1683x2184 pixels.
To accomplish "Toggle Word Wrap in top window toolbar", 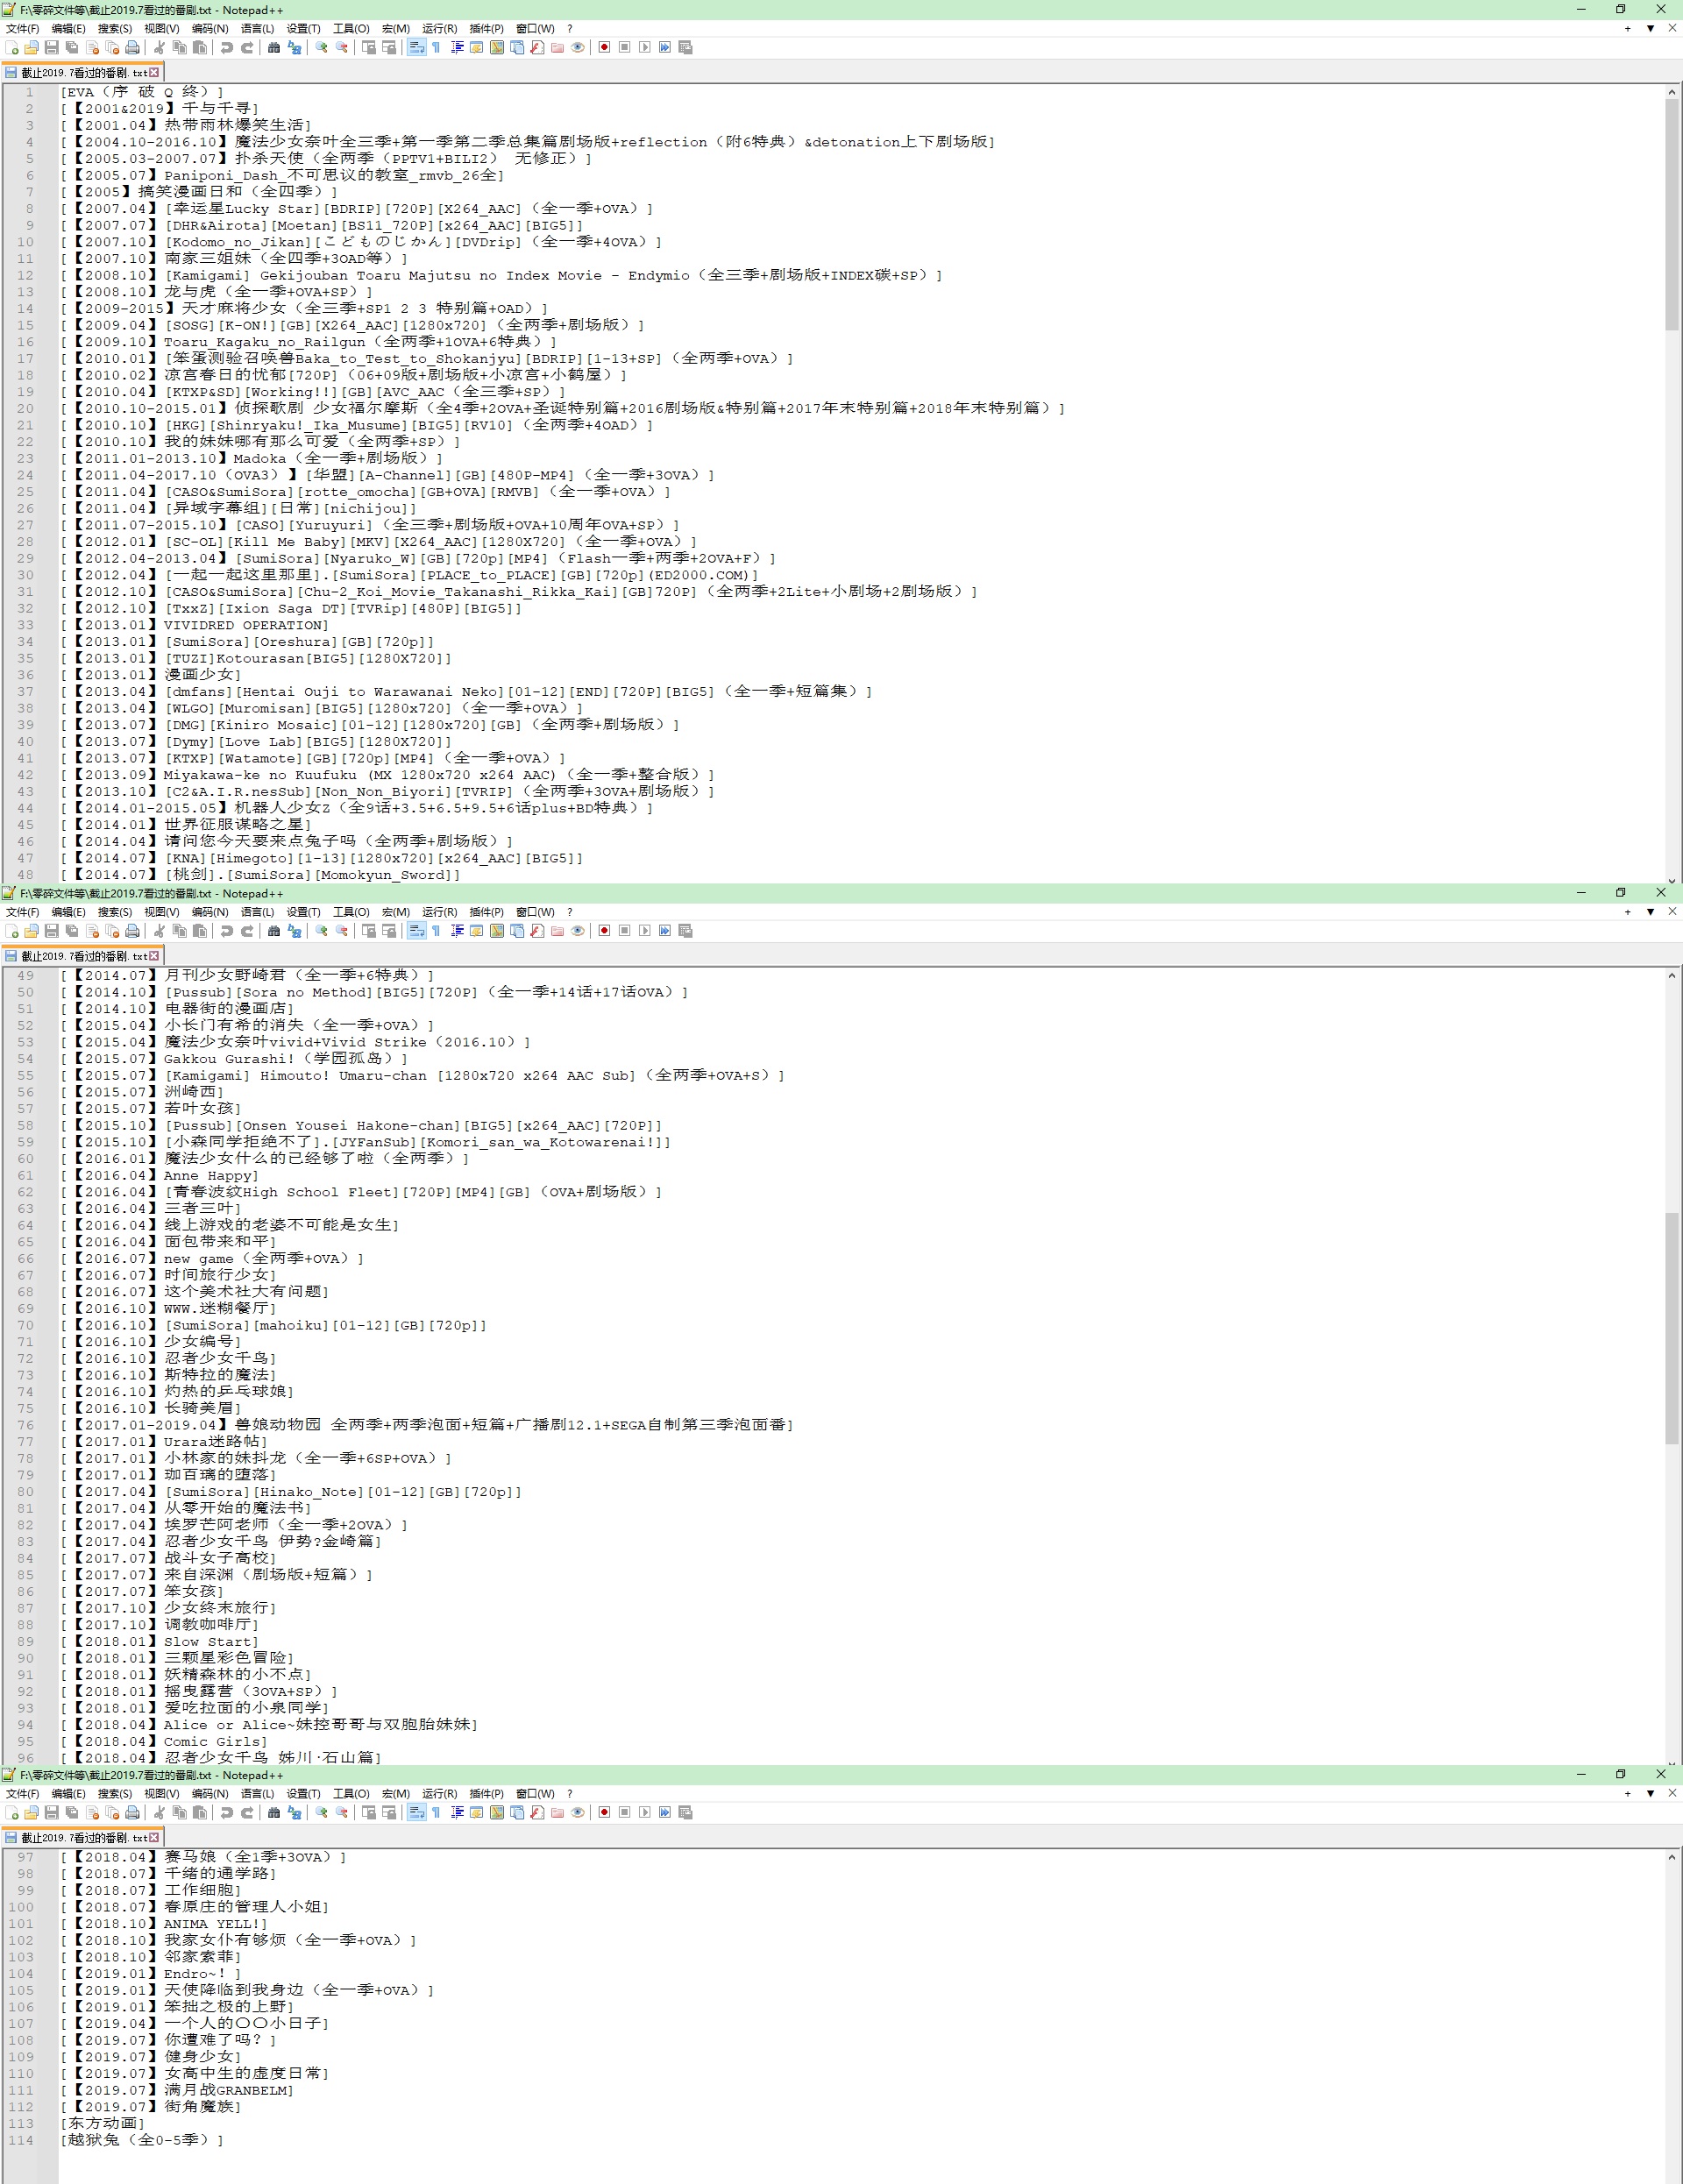I will click(x=416, y=47).
